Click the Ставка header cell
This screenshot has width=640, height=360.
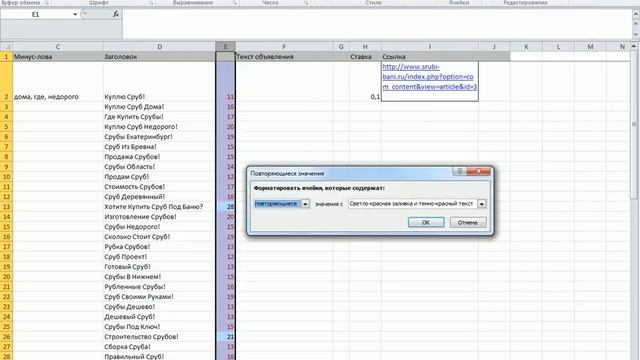pos(365,57)
